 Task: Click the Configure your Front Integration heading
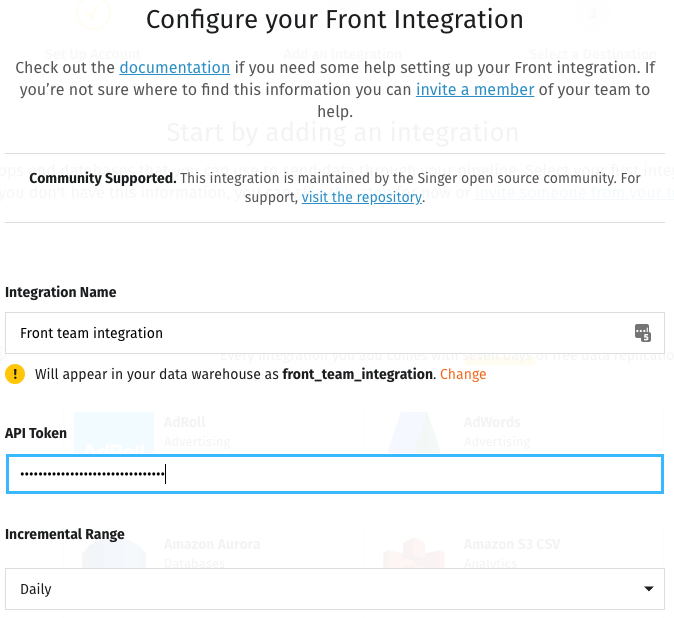[x=335, y=20]
